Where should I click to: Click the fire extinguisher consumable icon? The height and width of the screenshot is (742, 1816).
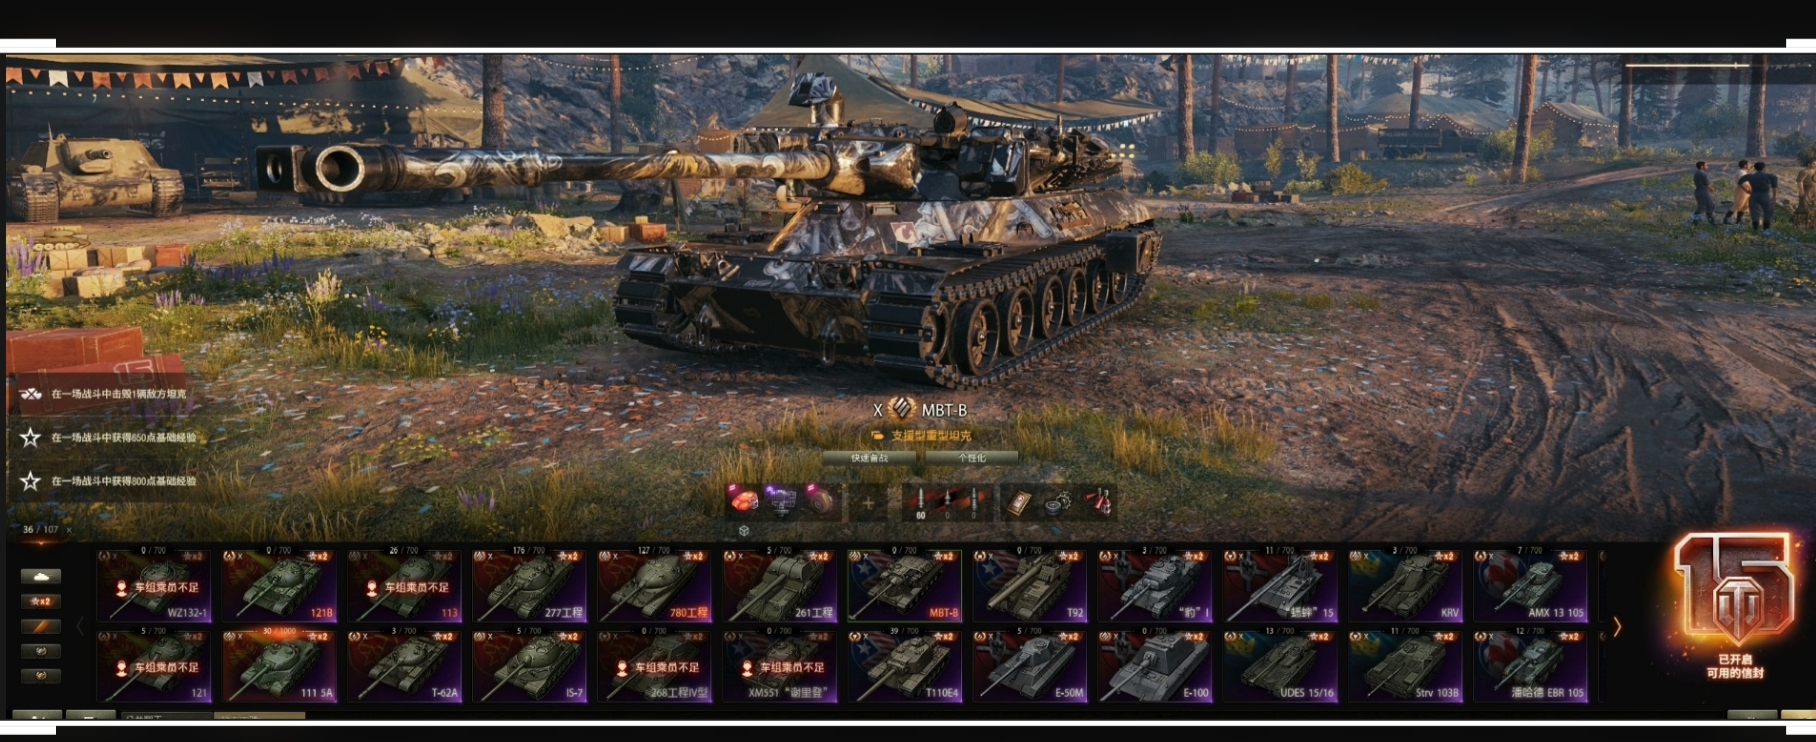pyautogui.click(x=1098, y=503)
